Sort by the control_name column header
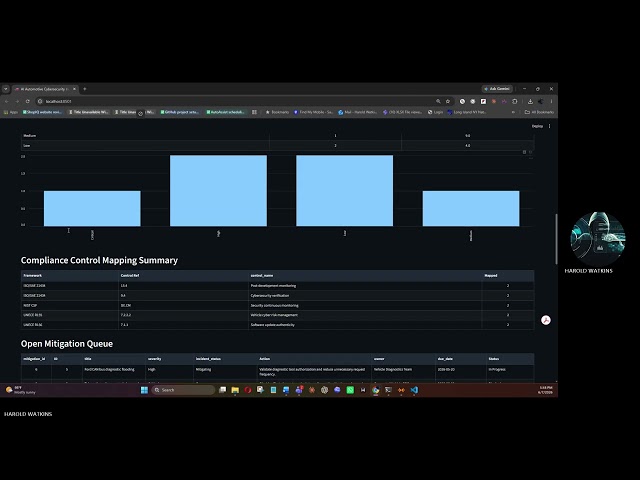640x480 pixels. (x=365, y=276)
